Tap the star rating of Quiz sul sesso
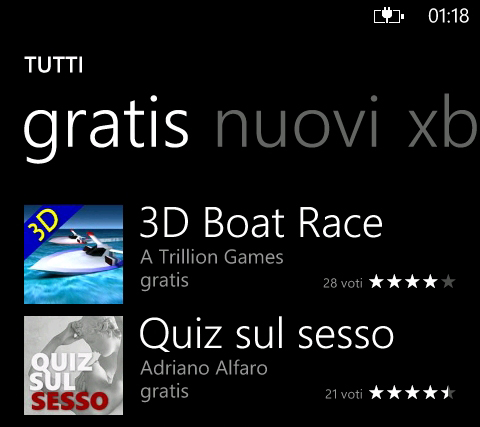 point(412,393)
